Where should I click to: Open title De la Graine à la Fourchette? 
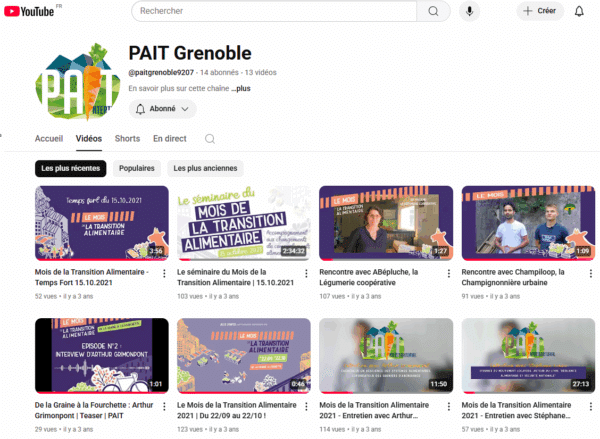[94, 410]
